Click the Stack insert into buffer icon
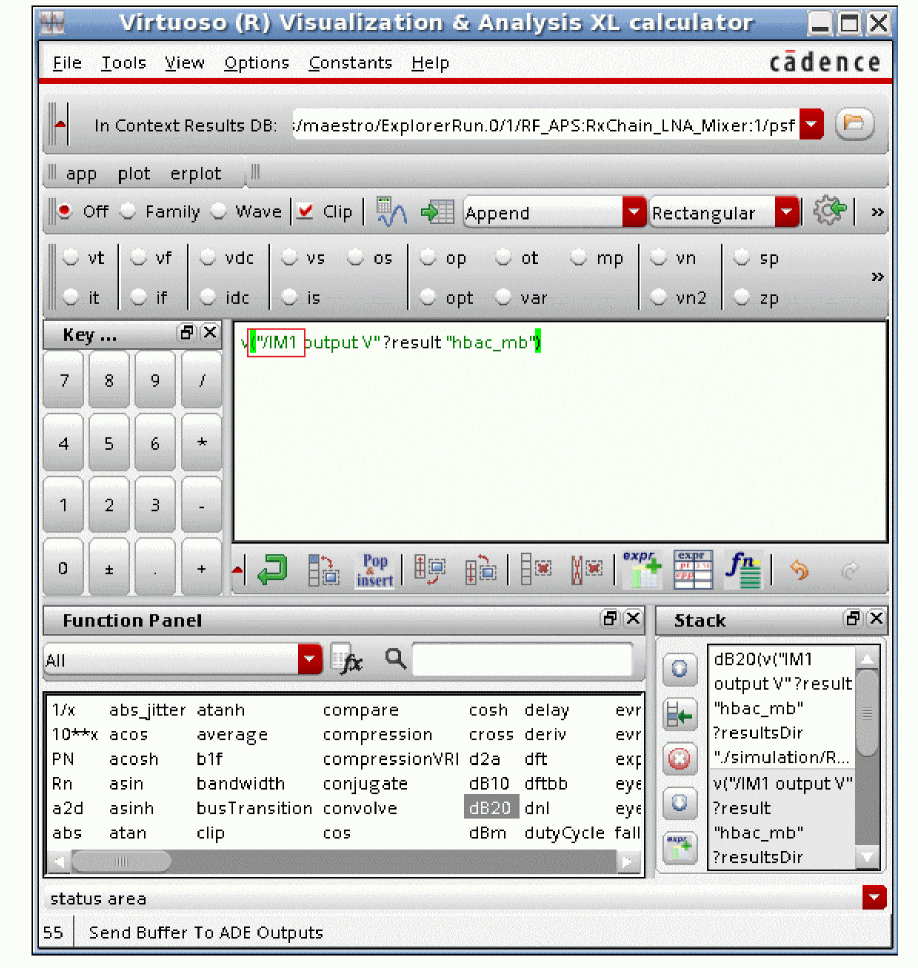This screenshot has height=968, width=918. pyautogui.click(x=680, y=716)
